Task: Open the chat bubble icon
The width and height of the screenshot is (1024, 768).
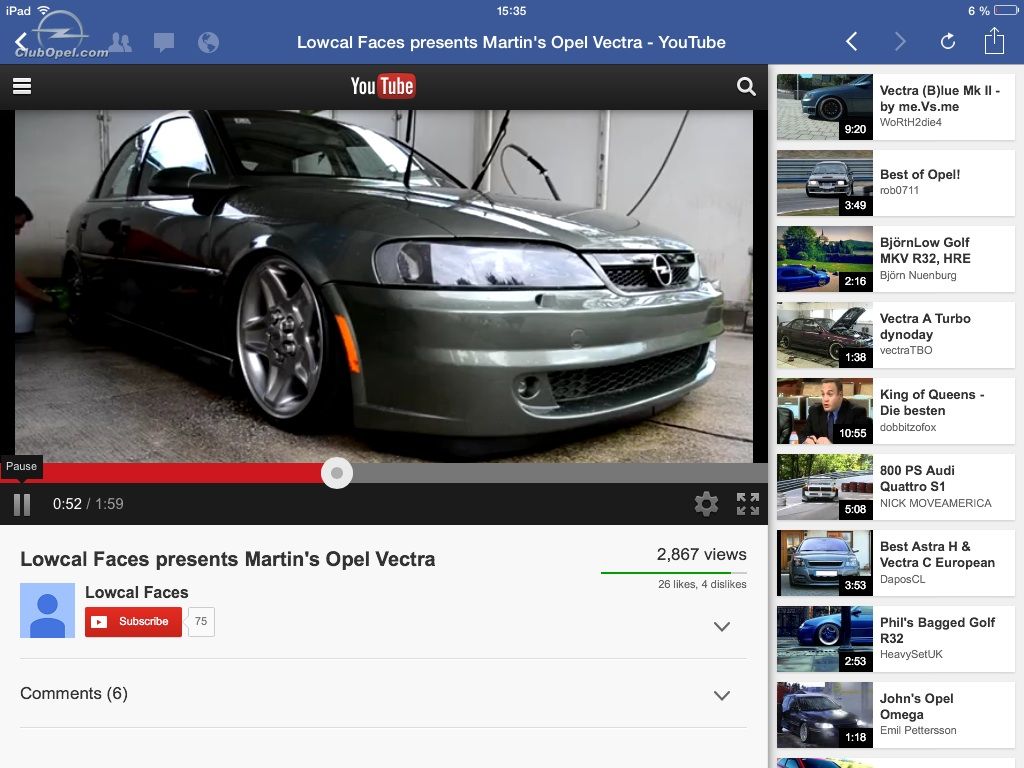Action: tap(164, 43)
